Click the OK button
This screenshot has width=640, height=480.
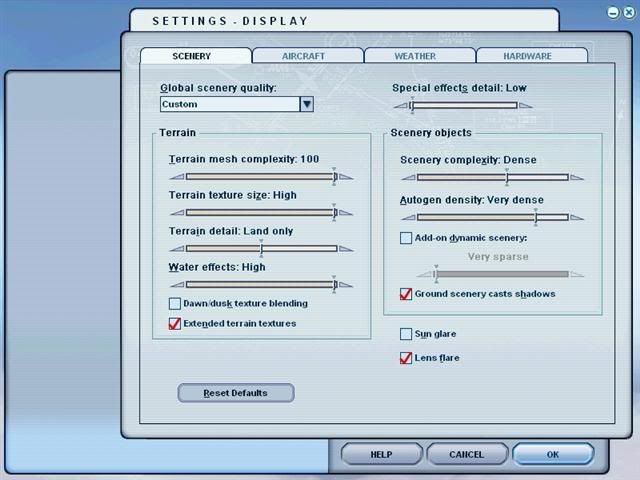(x=553, y=454)
